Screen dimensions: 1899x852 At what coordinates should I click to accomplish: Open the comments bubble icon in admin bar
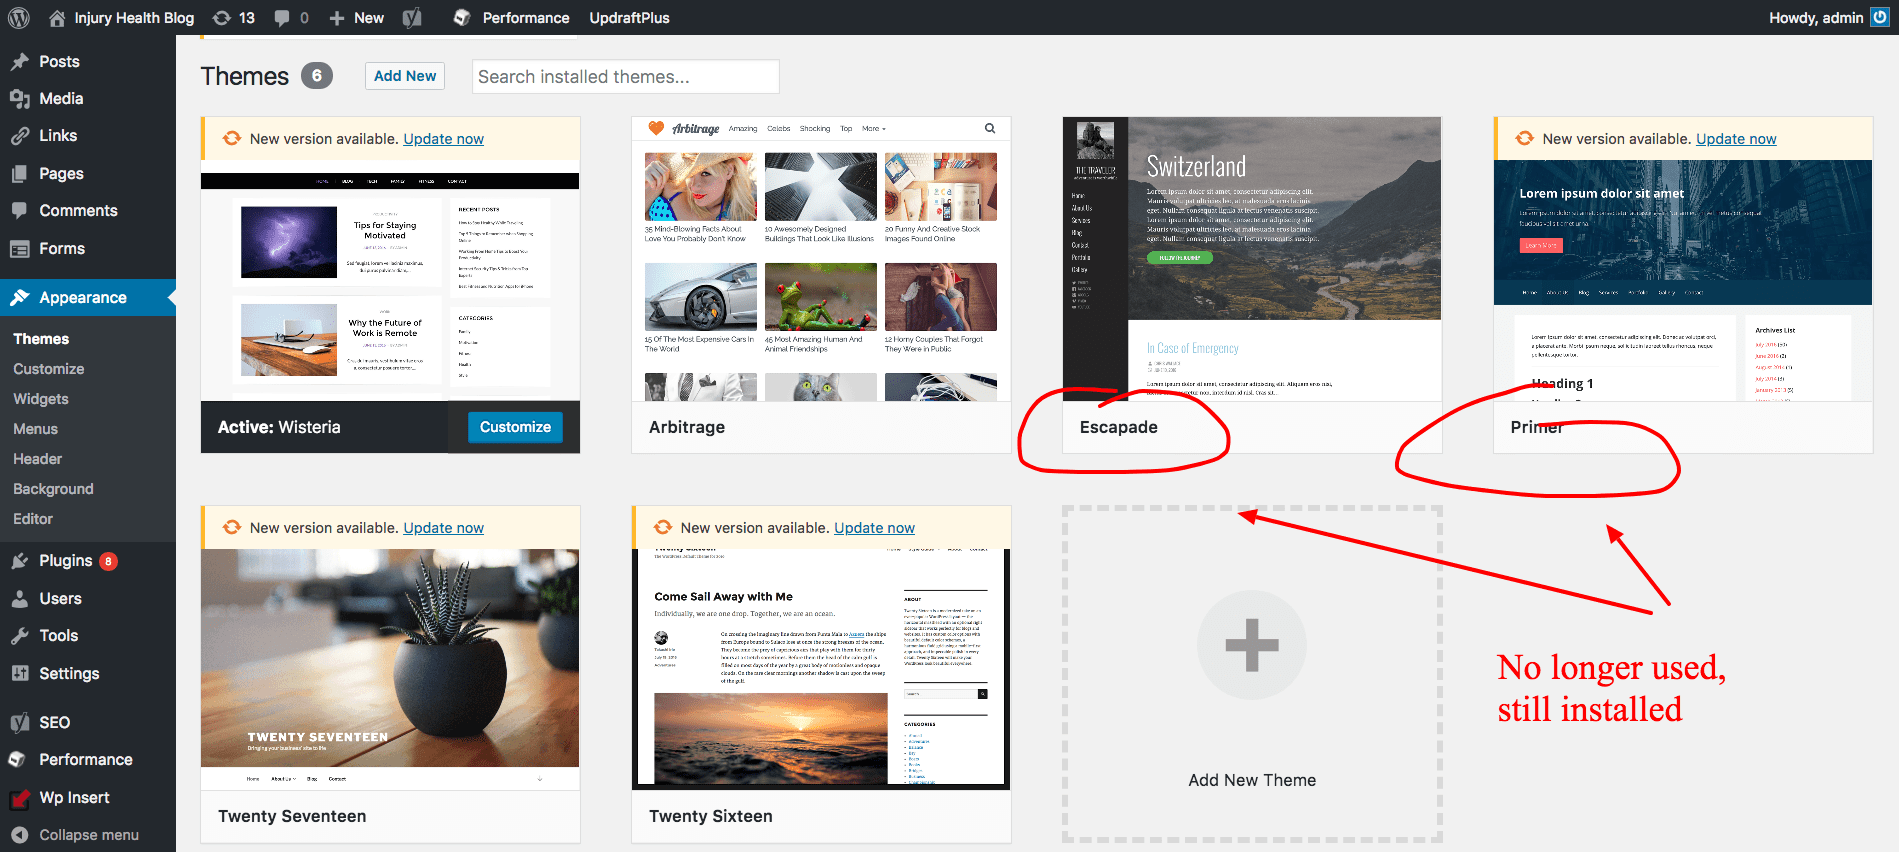click(x=283, y=18)
